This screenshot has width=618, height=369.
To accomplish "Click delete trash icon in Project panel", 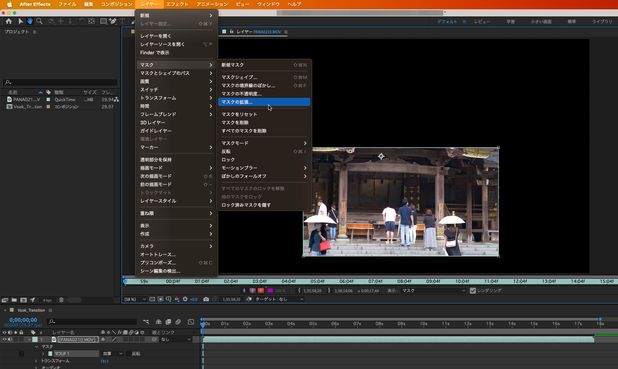I will tap(61, 300).
